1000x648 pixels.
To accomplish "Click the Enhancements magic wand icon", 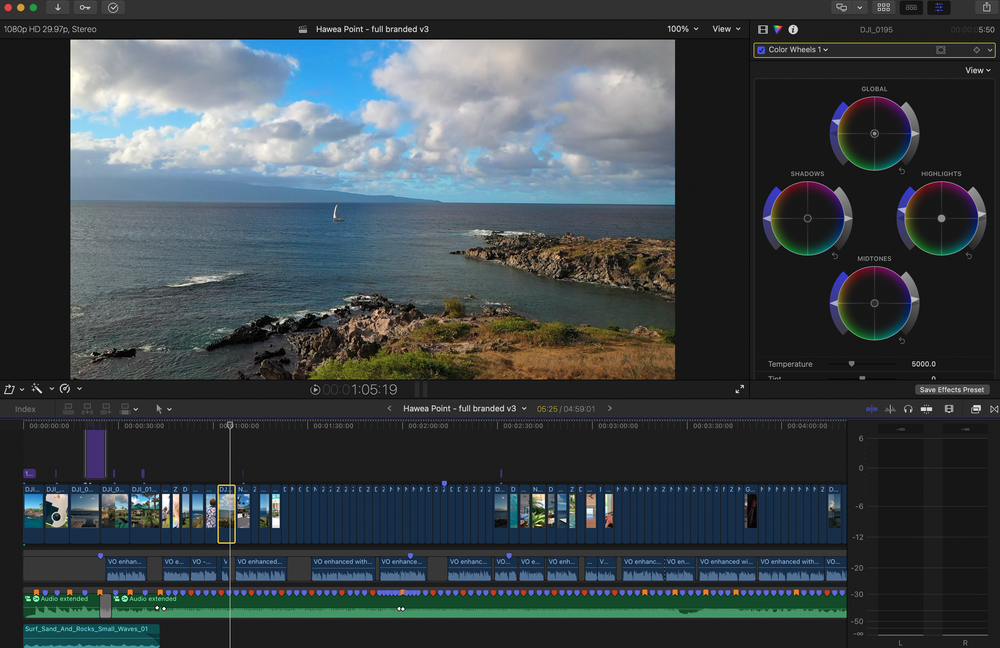I will pos(37,388).
